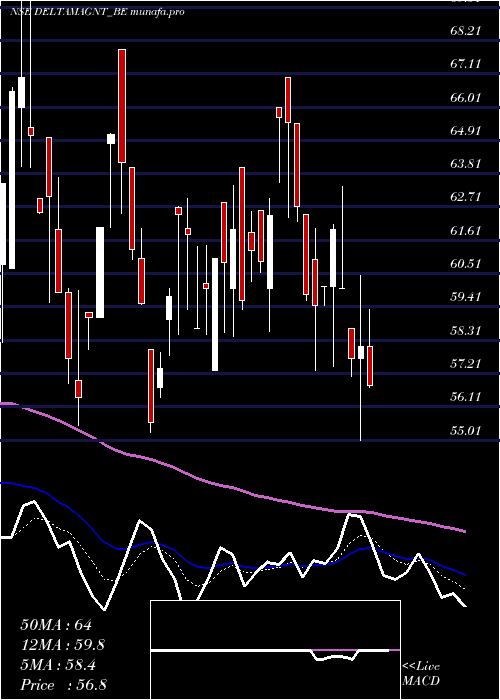Click the 50MA : 64 readout
Screen dimensions: 500x700
56,625
